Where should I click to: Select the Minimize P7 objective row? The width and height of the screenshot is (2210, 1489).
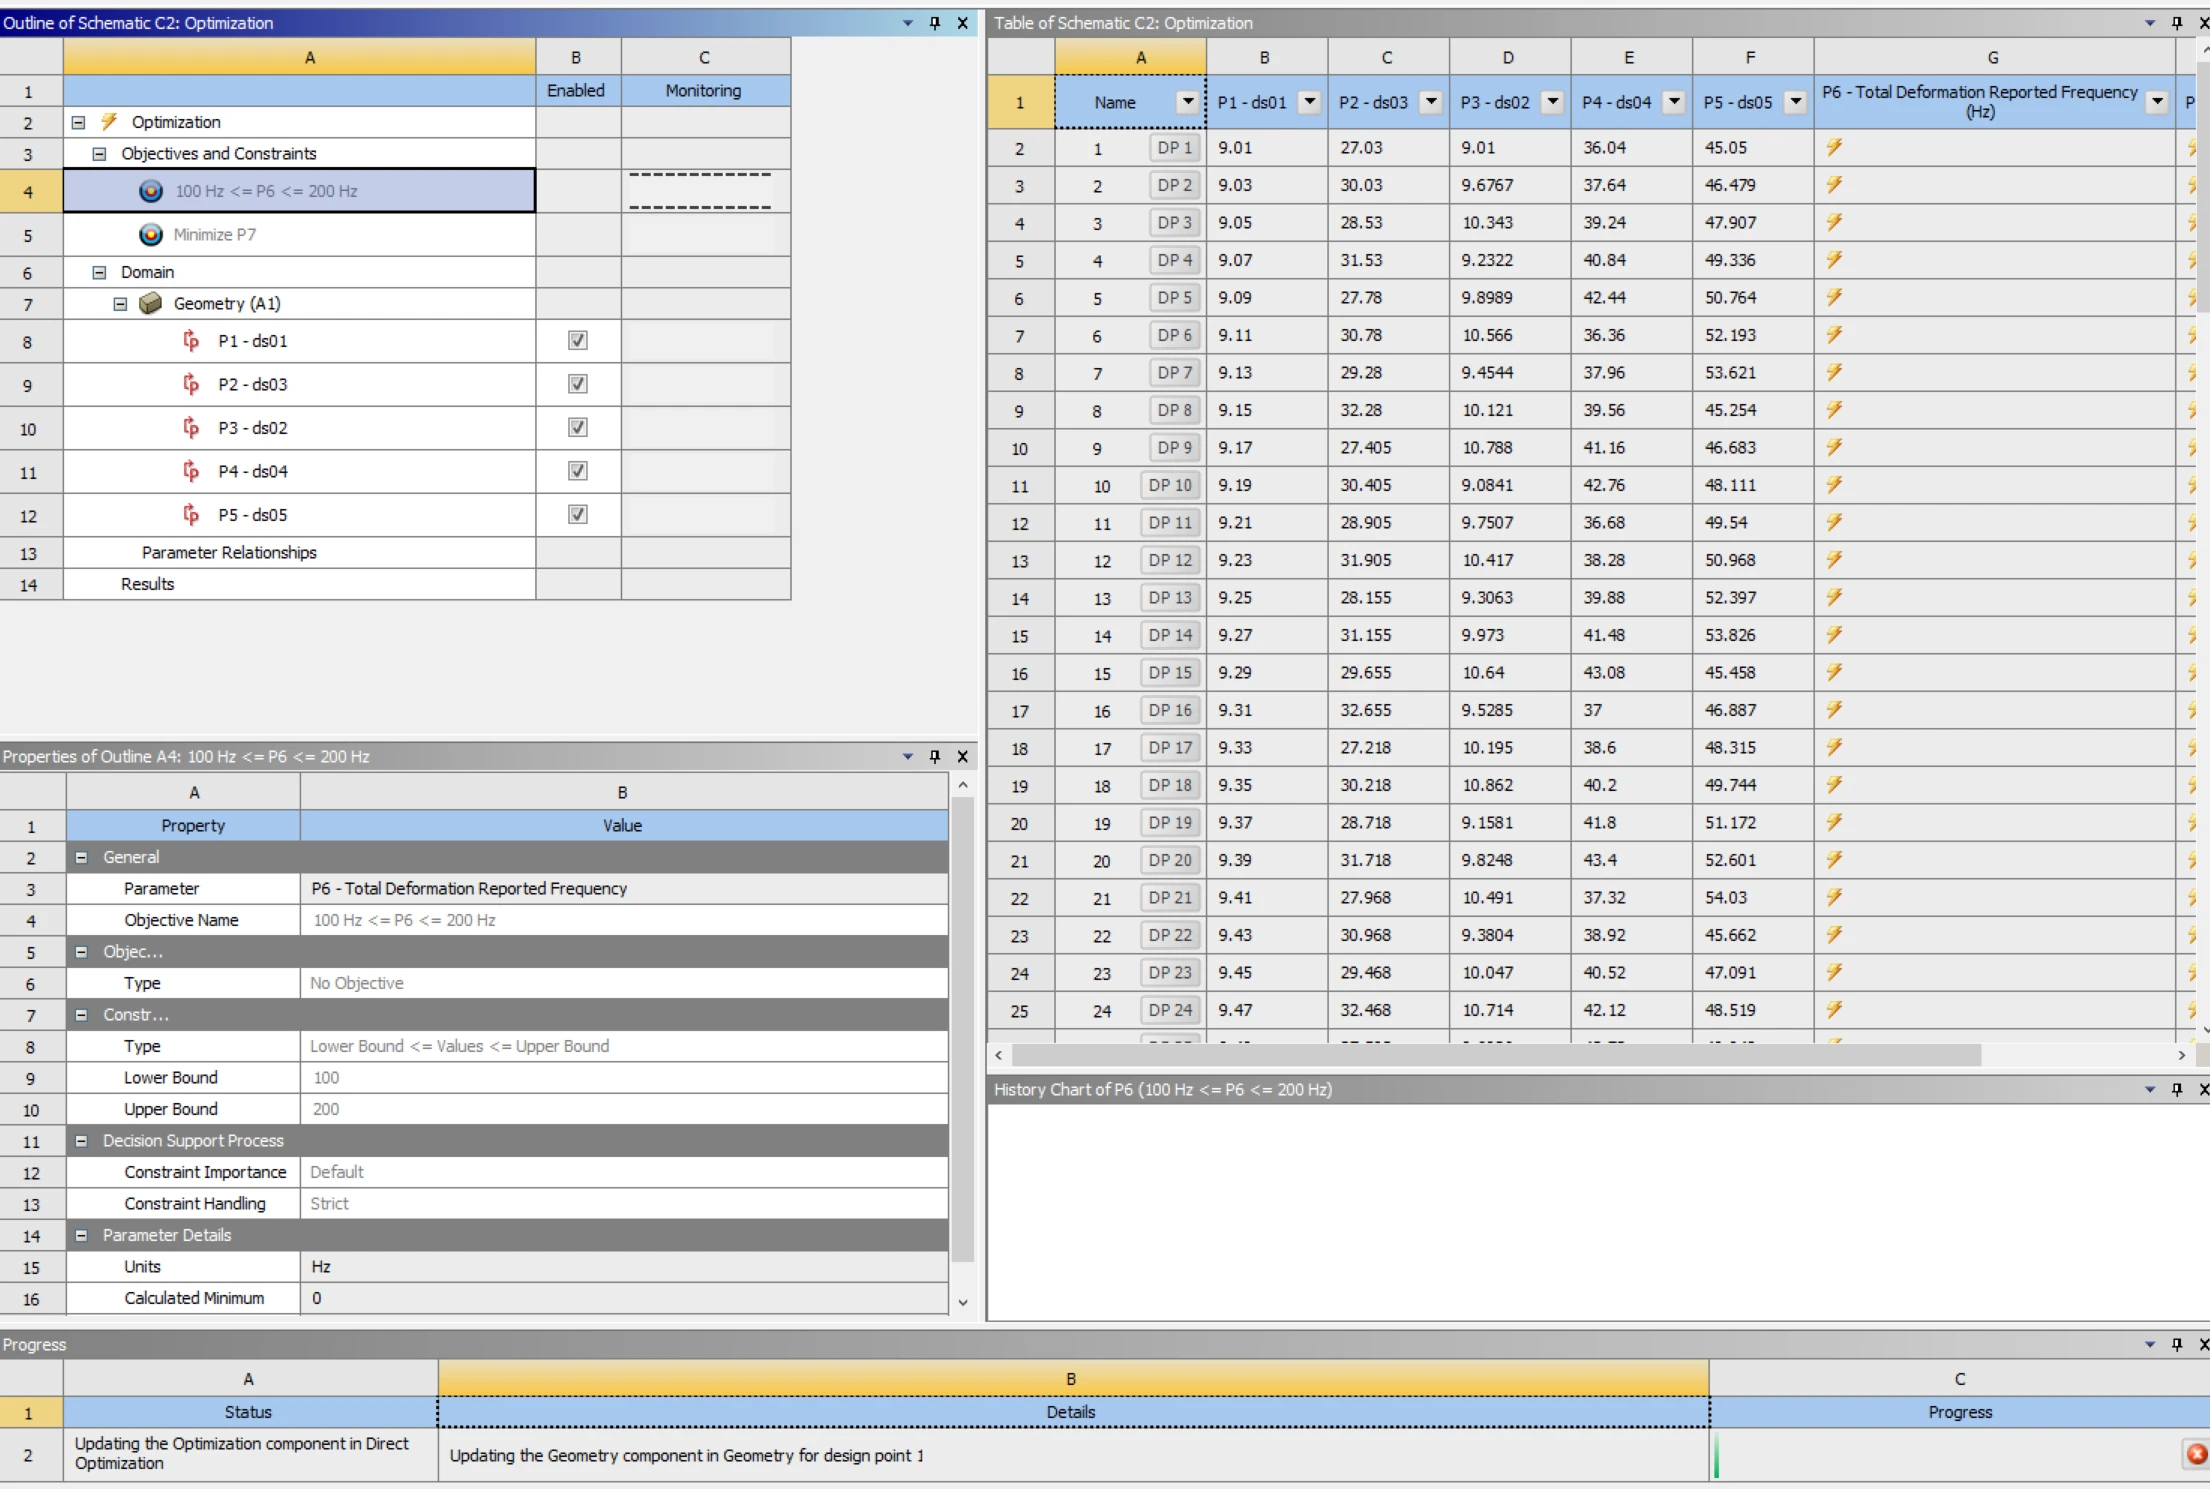(x=299, y=235)
